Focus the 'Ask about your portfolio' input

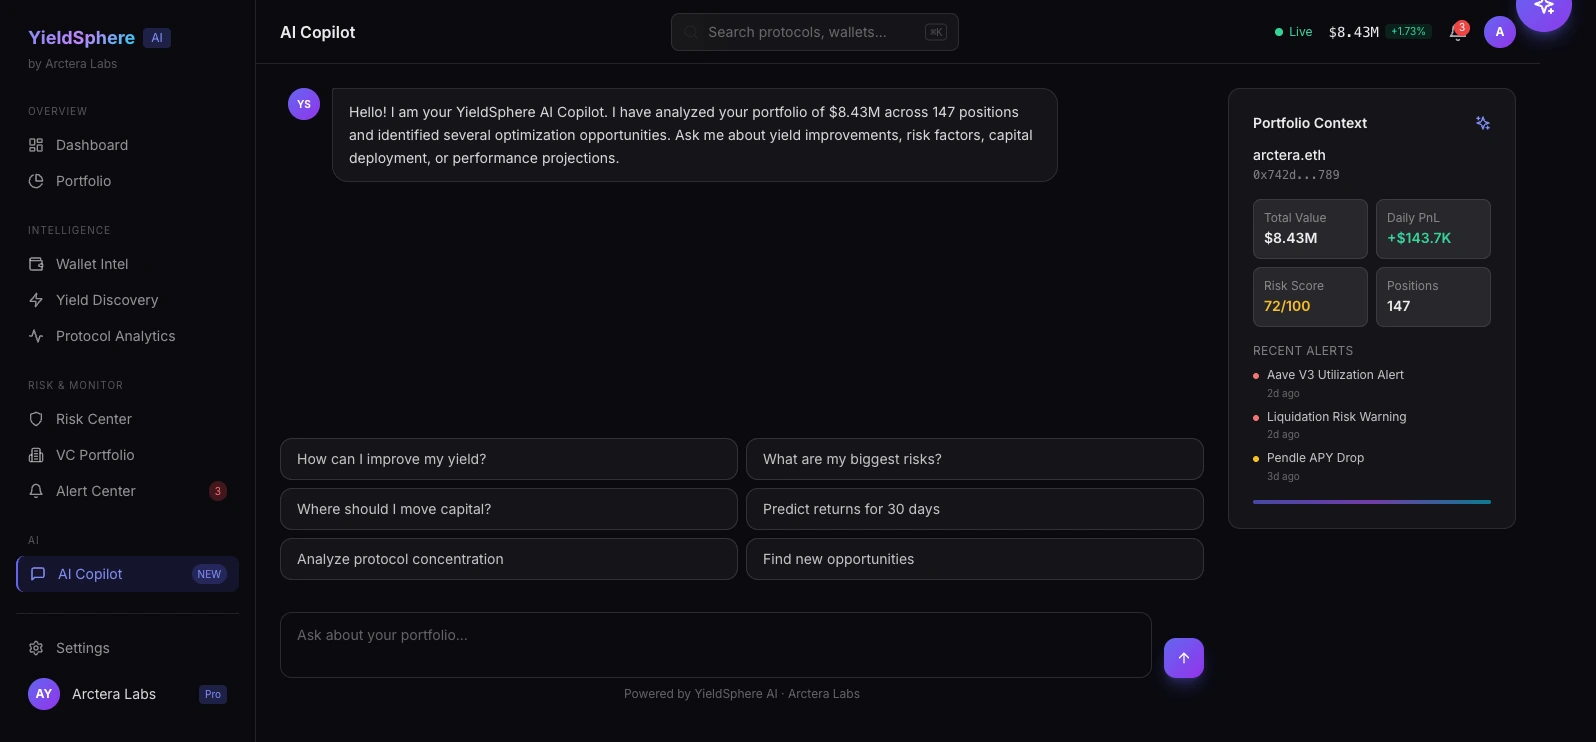(x=716, y=645)
